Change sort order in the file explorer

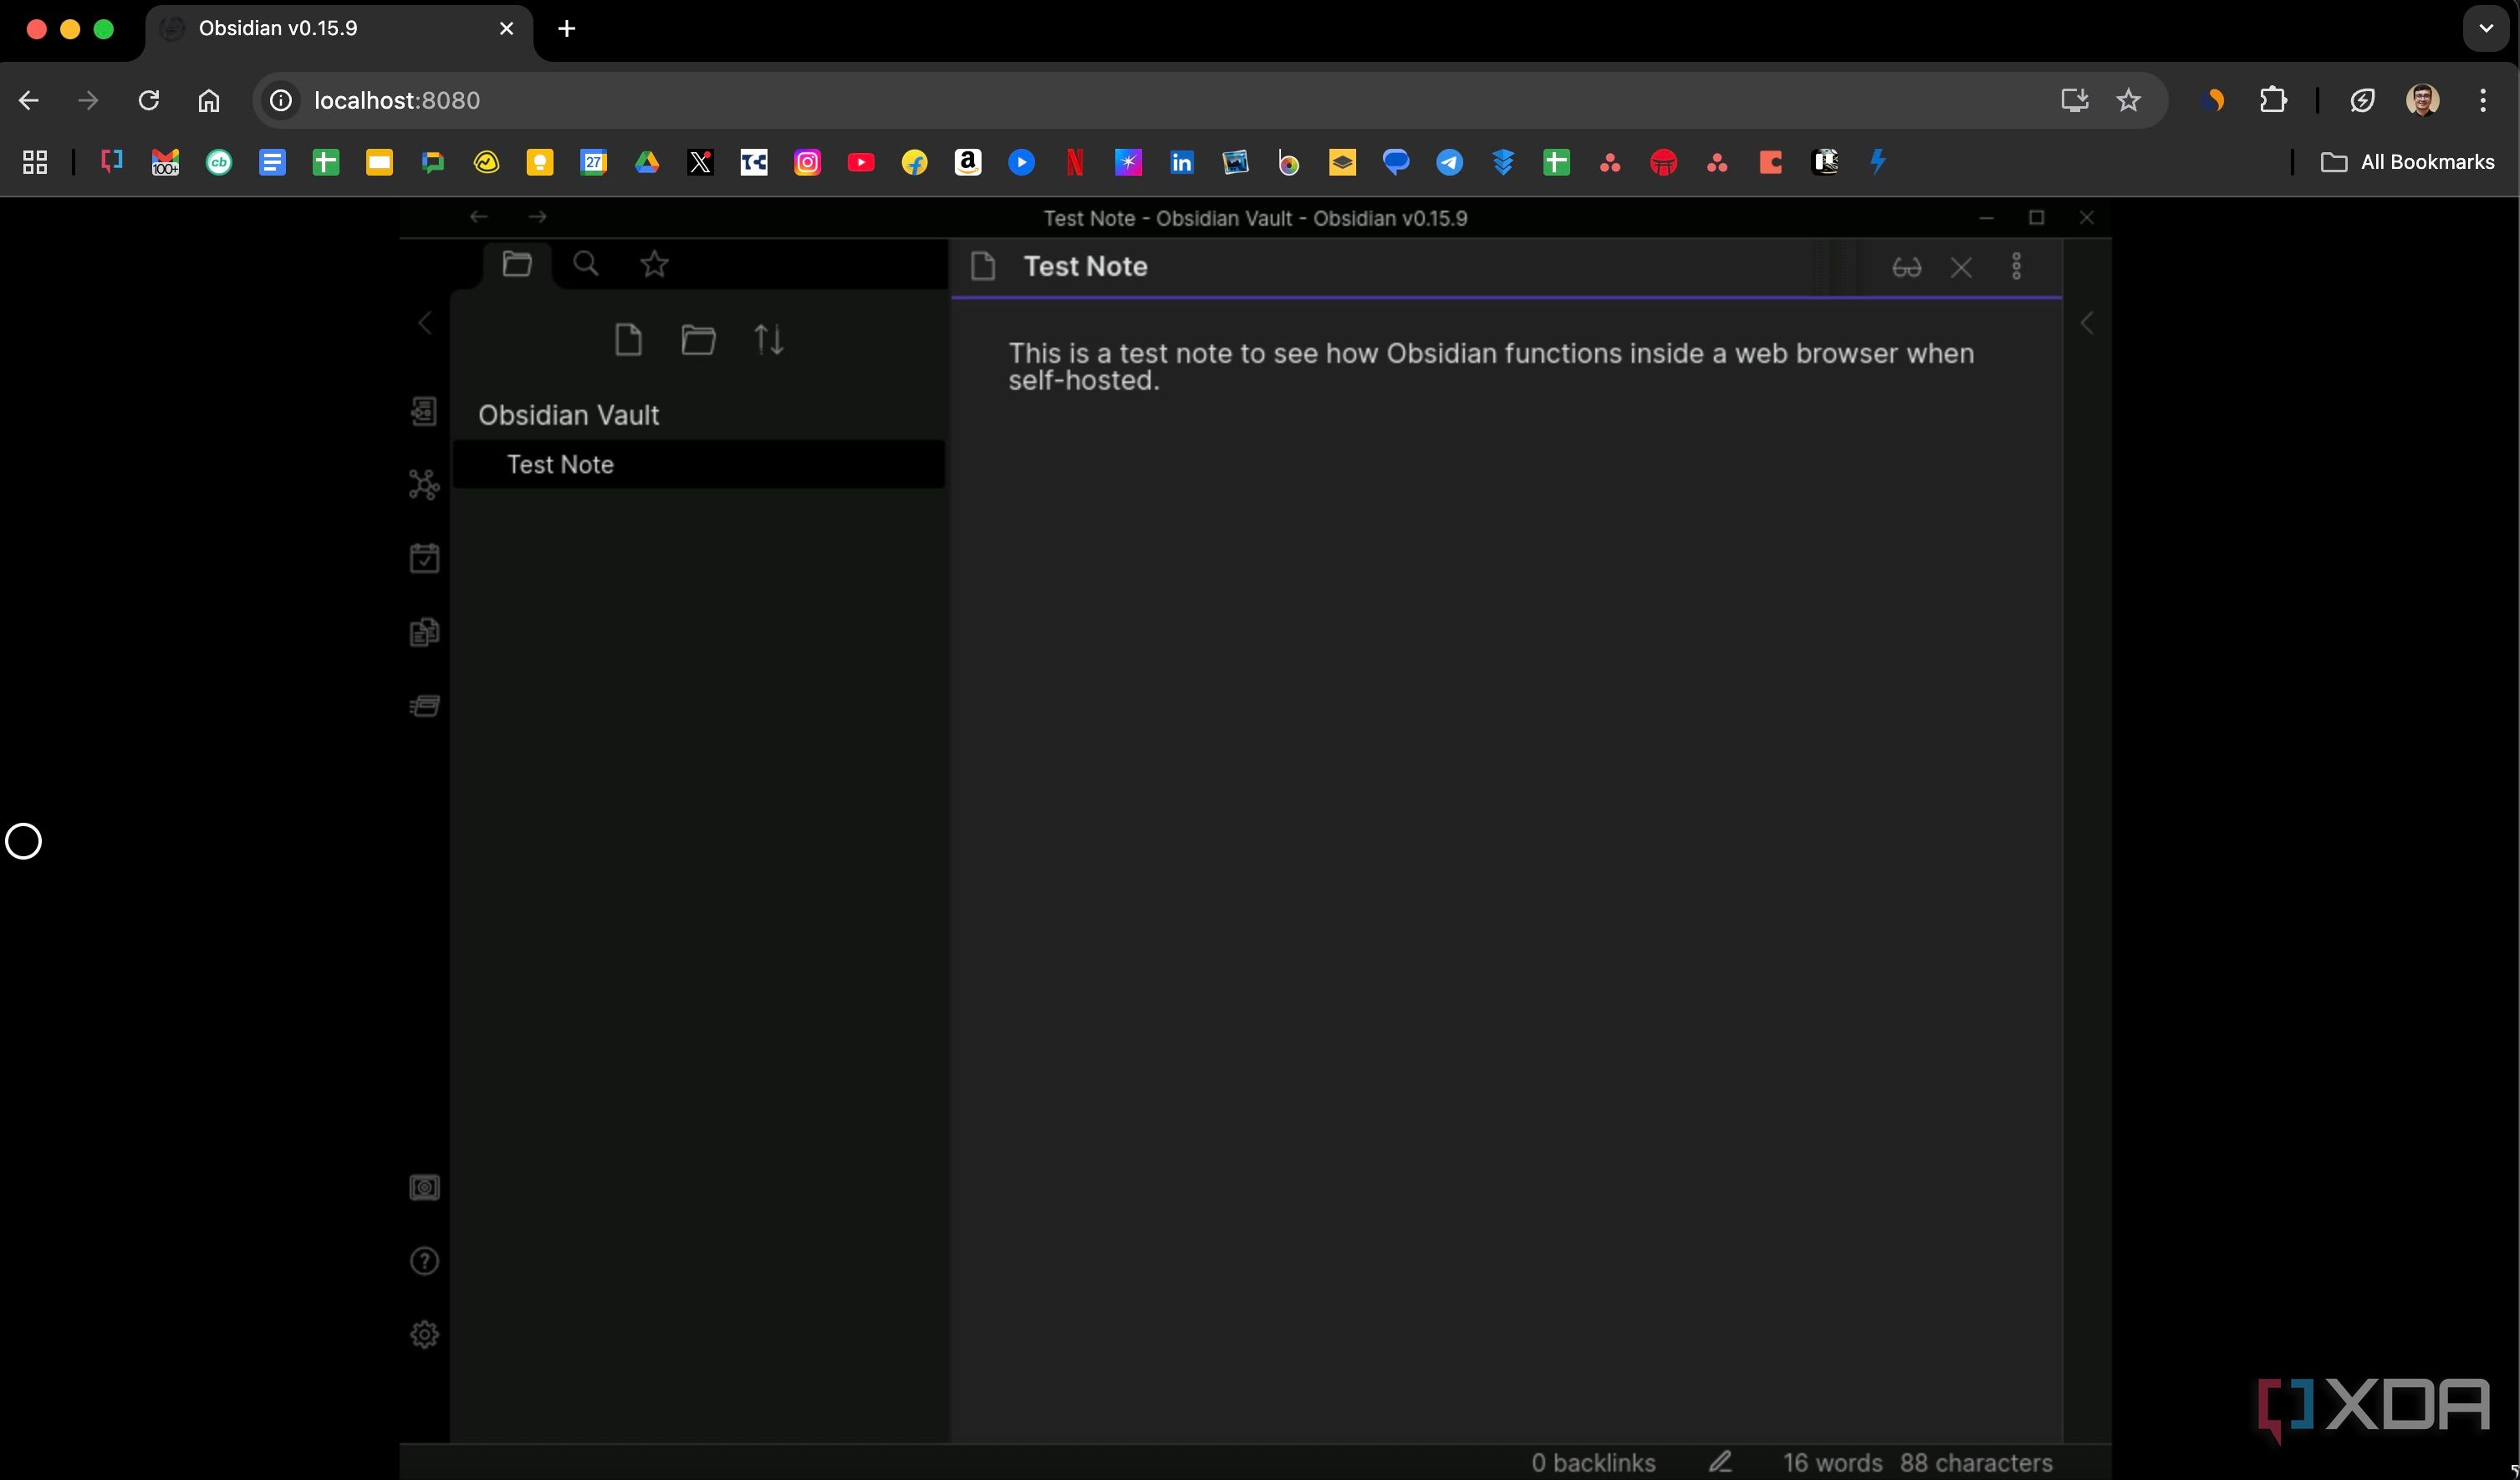click(769, 340)
